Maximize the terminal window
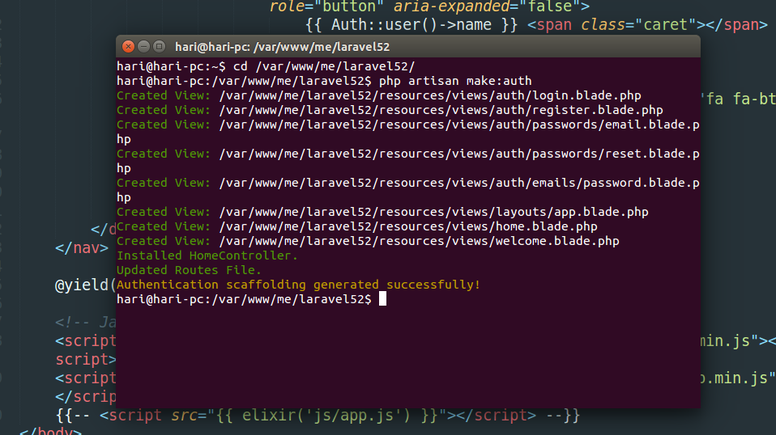 pos(160,46)
